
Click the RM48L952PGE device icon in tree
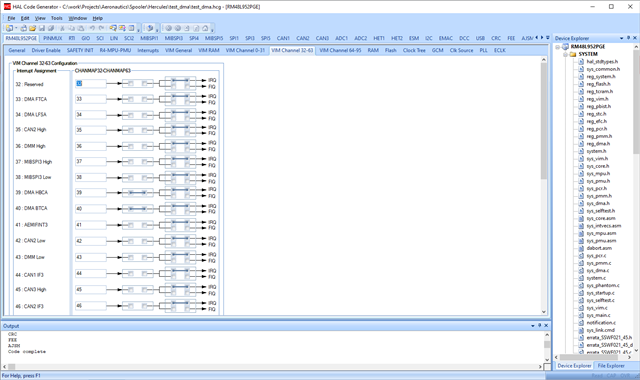coord(565,47)
